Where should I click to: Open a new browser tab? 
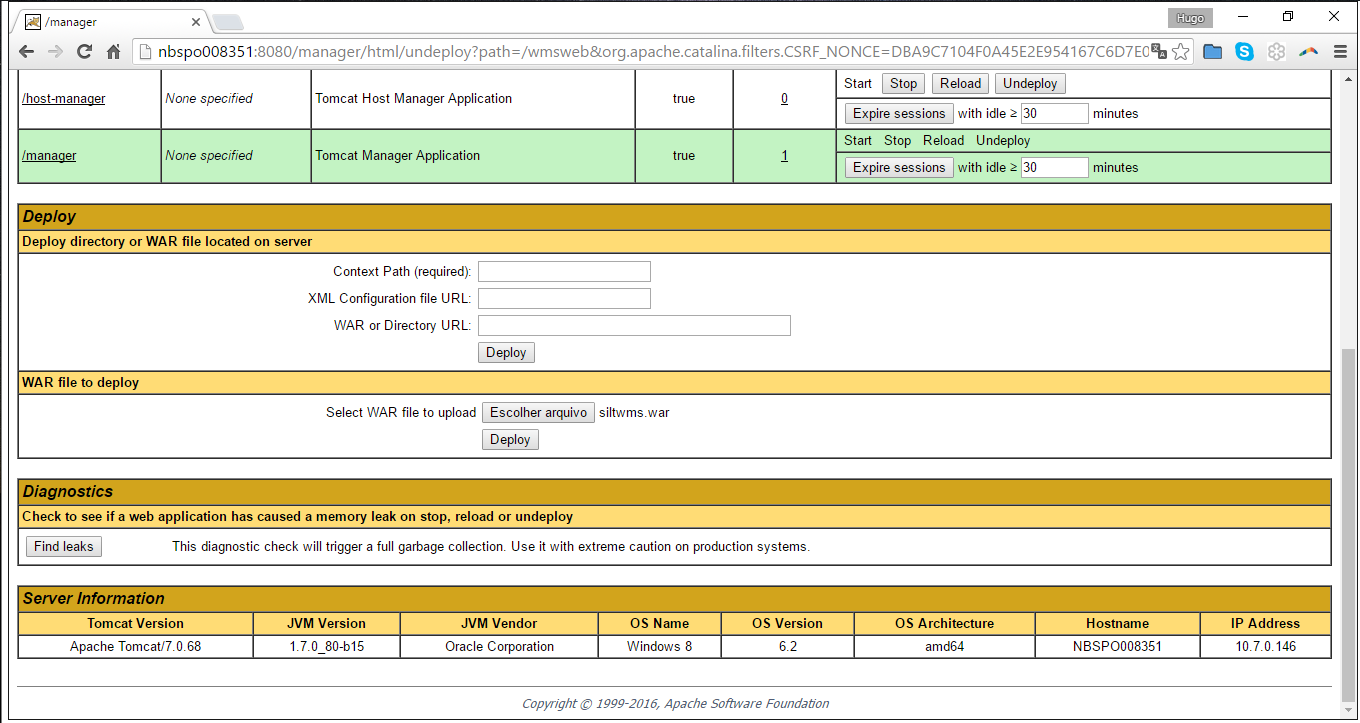[x=227, y=22]
